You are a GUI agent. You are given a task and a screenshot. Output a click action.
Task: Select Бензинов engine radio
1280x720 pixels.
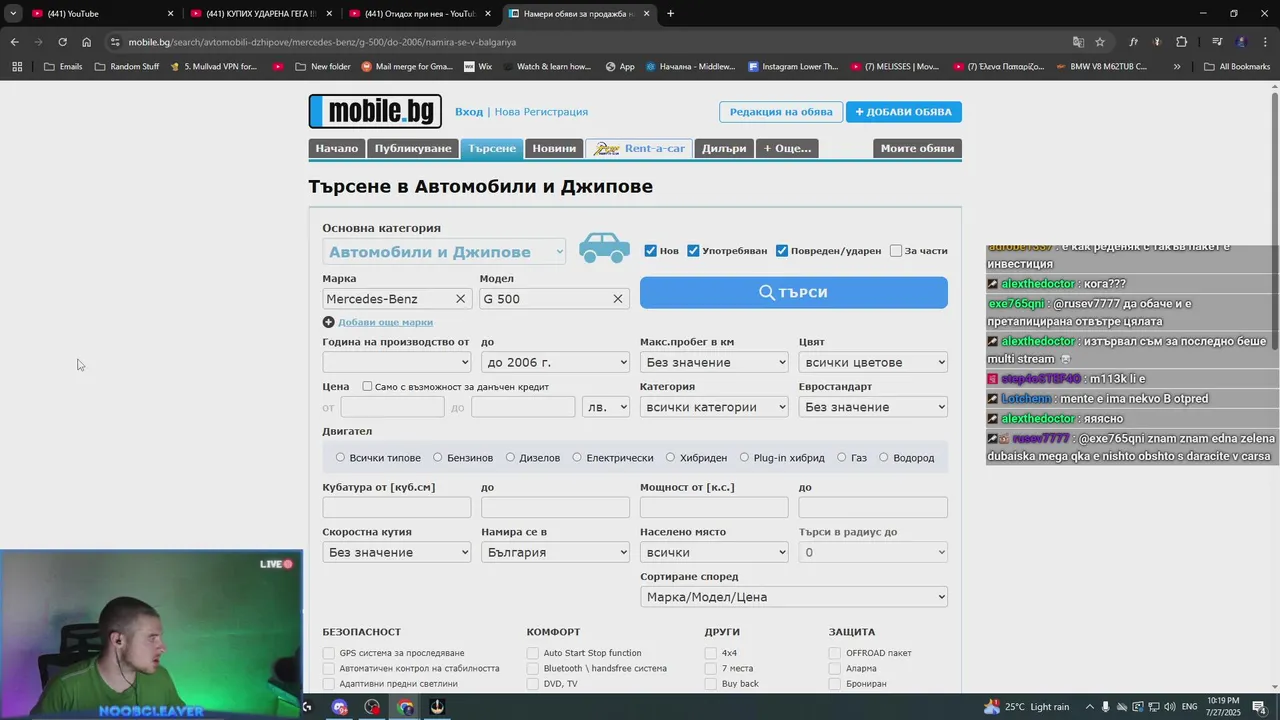(437, 457)
